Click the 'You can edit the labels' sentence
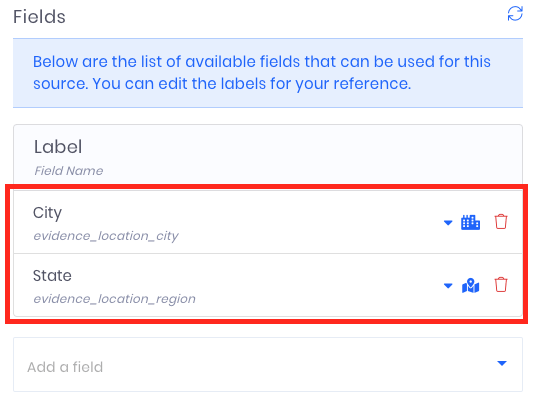This screenshot has height=406, width=533. click(252, 84)
